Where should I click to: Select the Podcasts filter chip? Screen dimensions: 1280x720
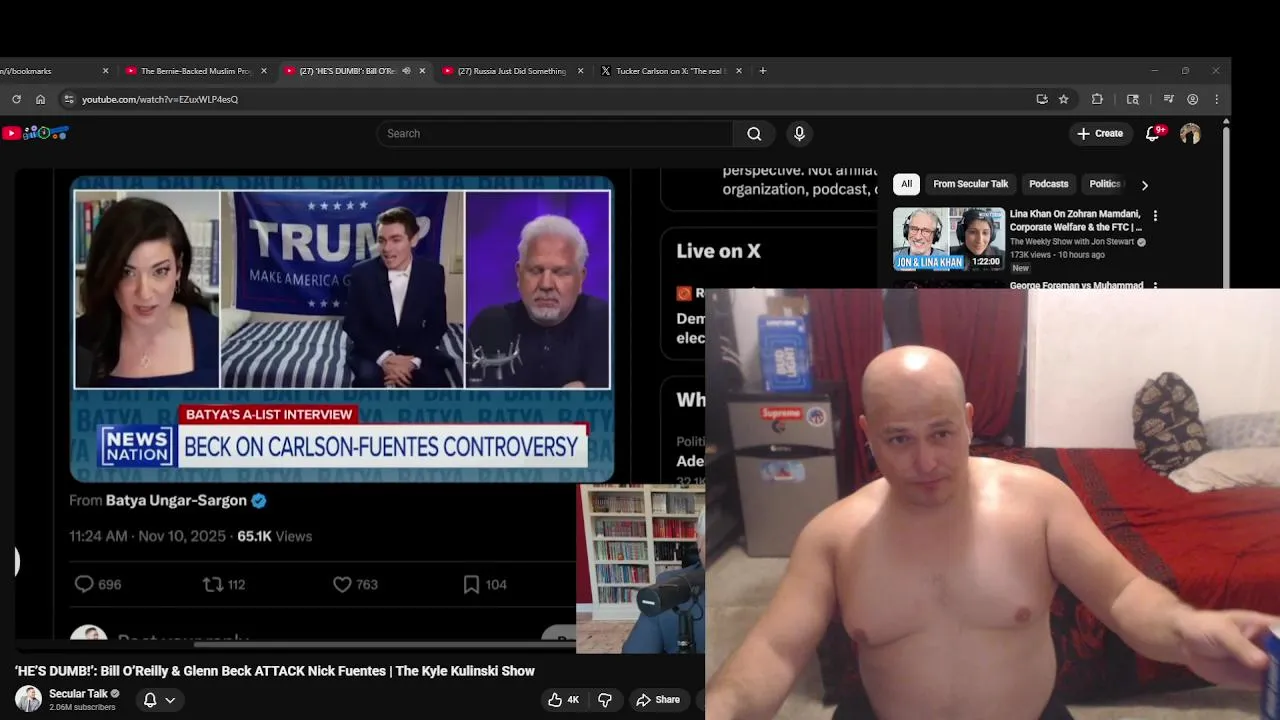pyautogui.click(x=1048, y=184)
